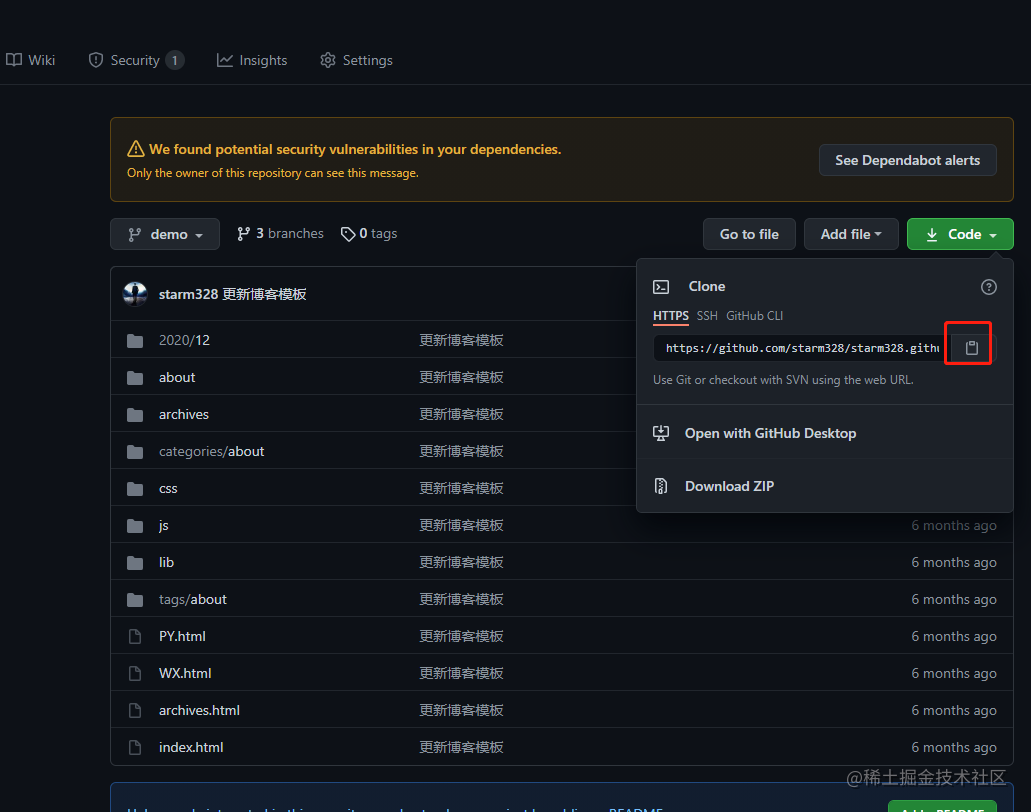Viewport: 1031px width, 812px height.
Task: Click the ZIP file icon
Action: [661, 486]
